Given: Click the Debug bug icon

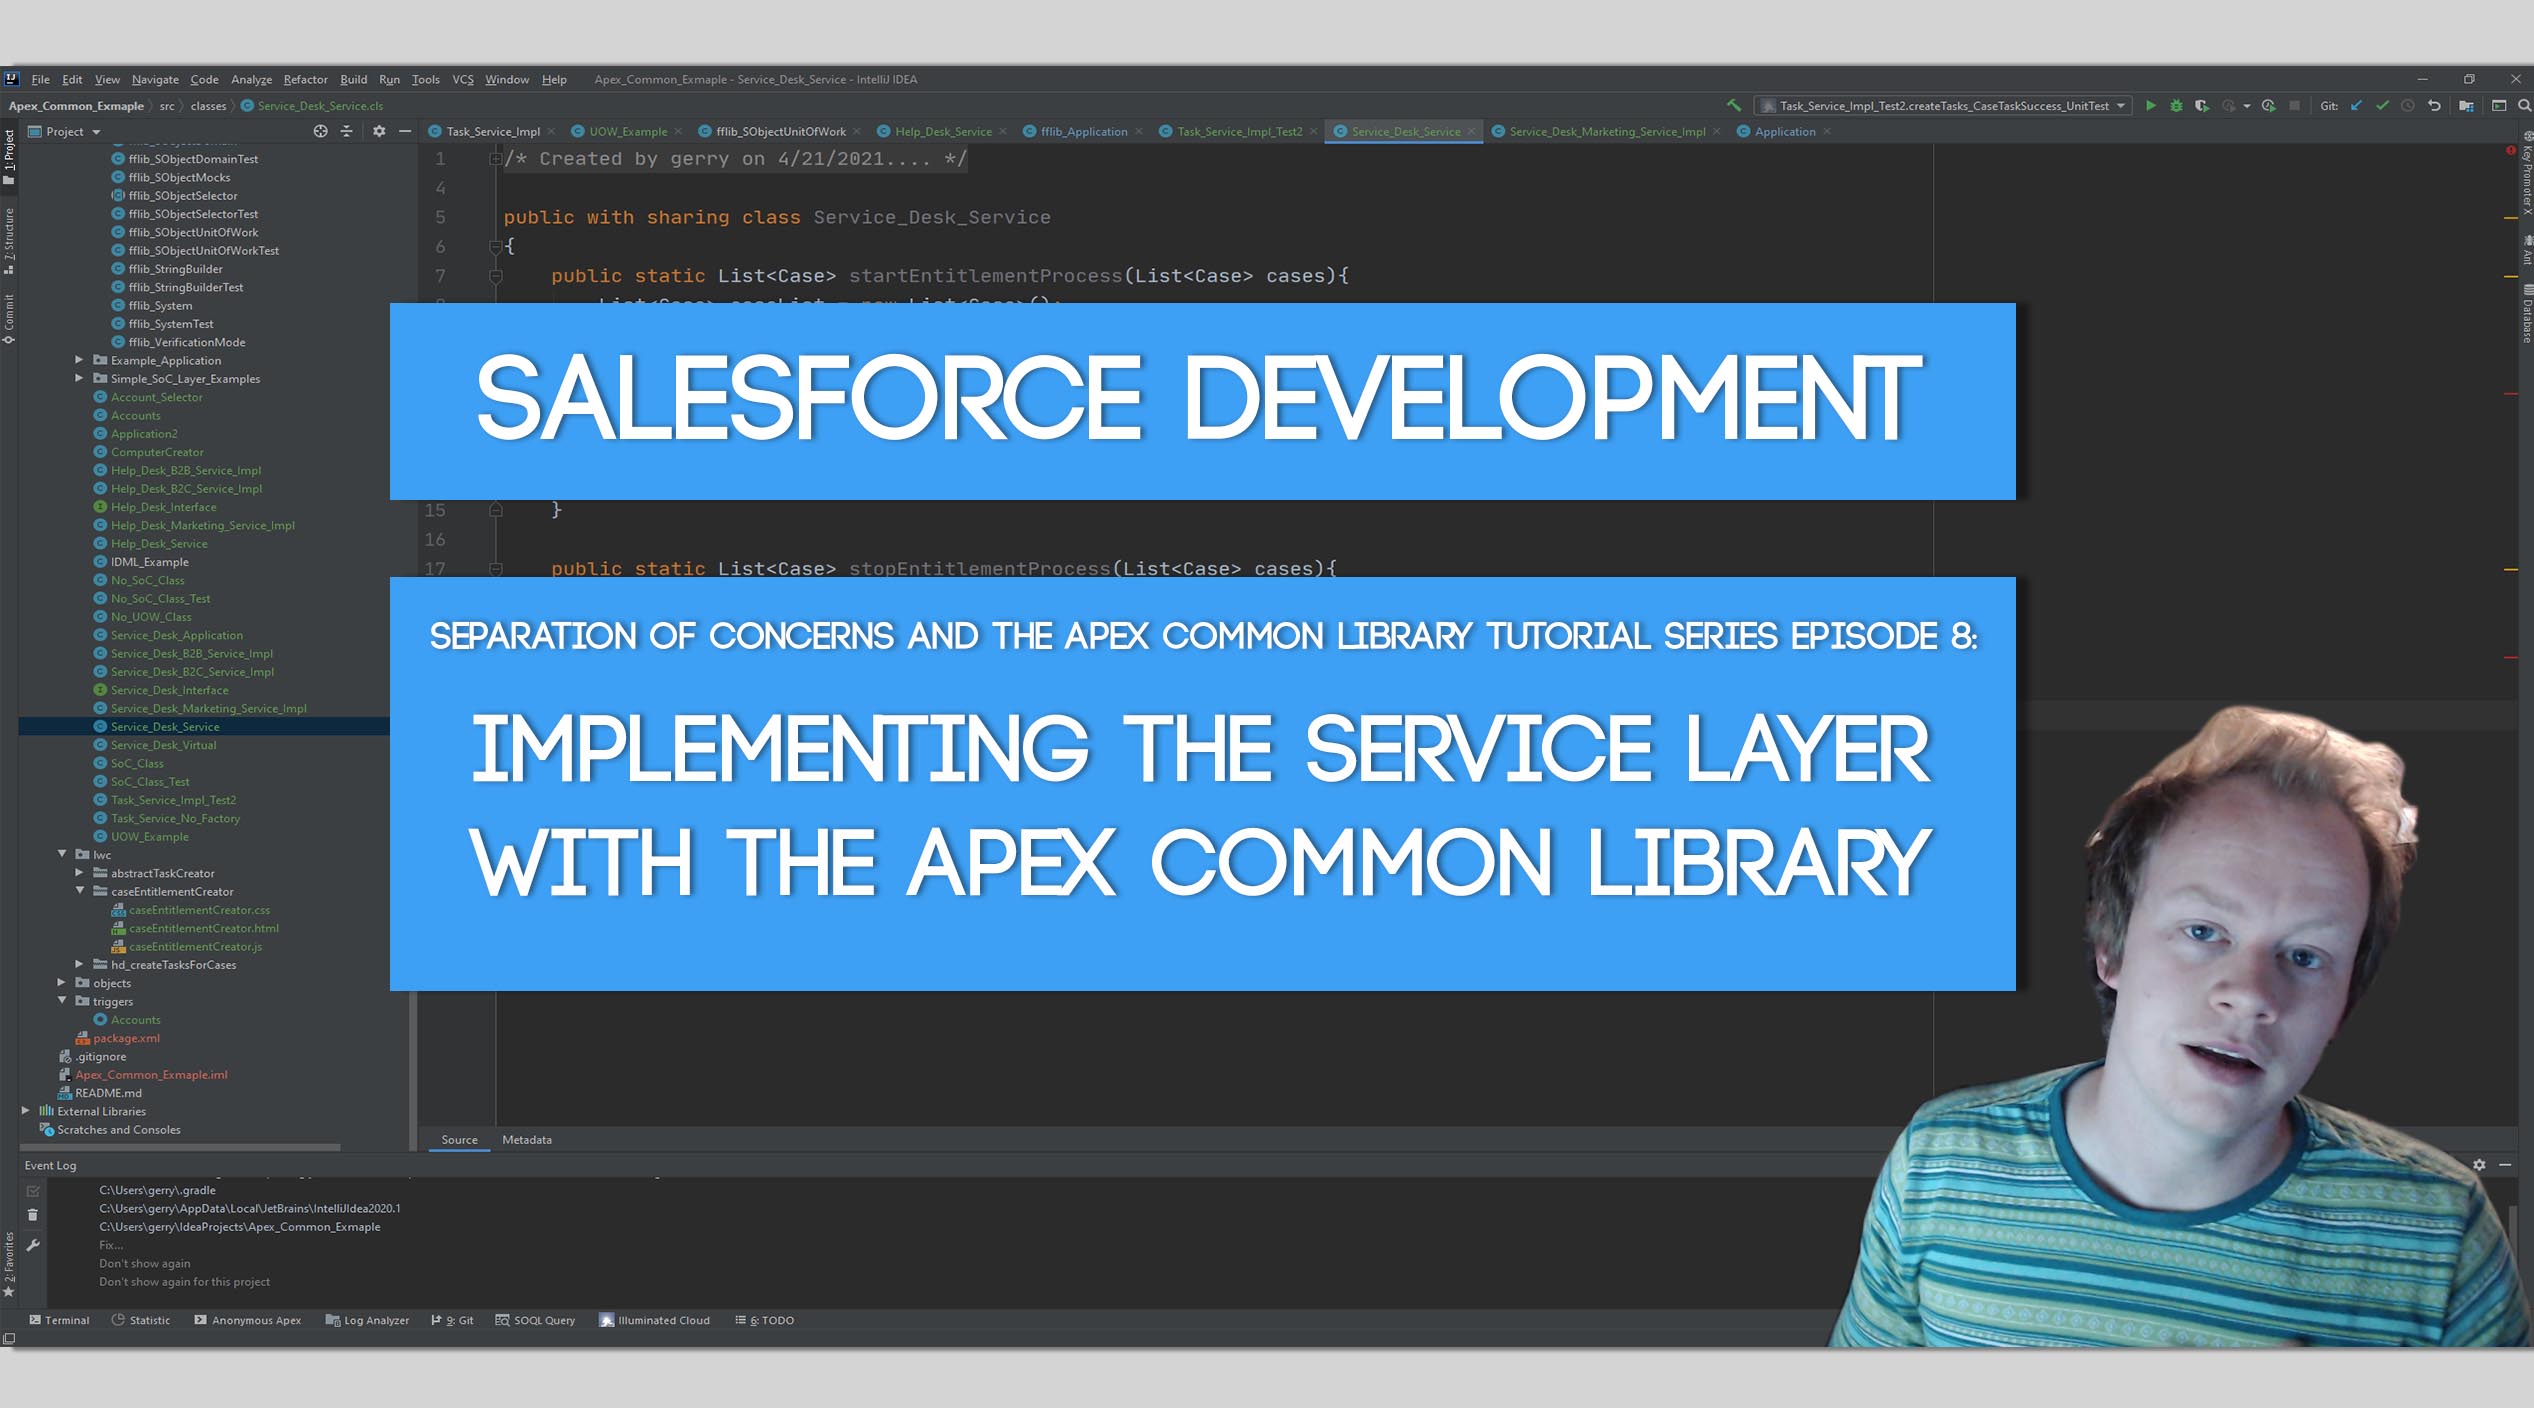Looking at the screenshot, I should [x=2176, y=106].
